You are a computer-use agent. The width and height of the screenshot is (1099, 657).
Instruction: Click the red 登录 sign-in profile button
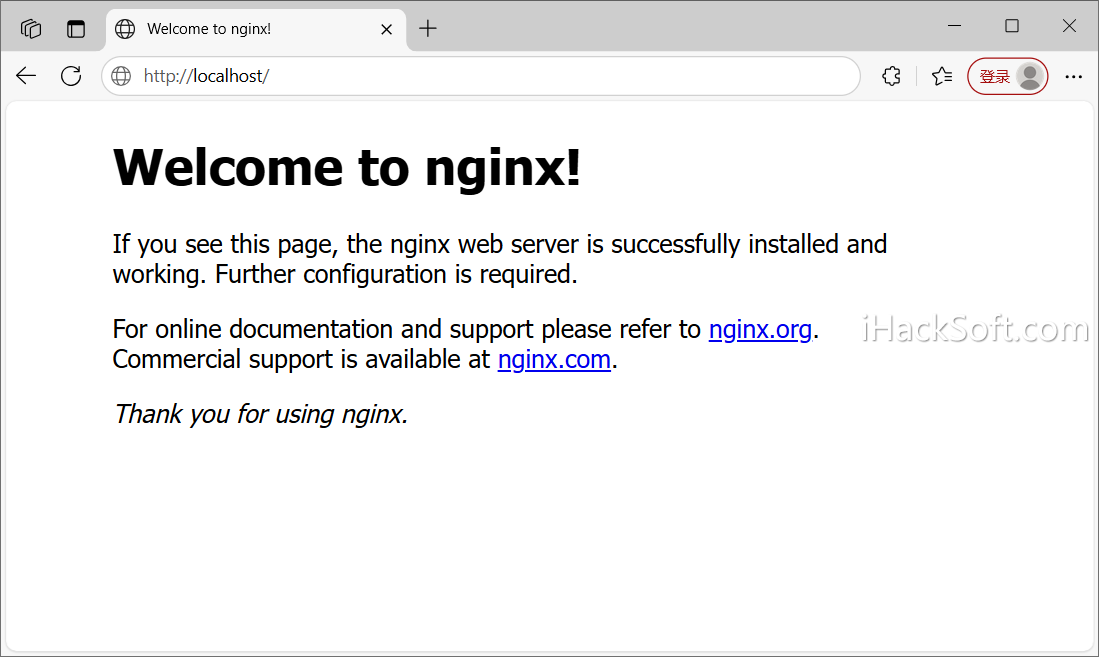(x=1008, y=76)
